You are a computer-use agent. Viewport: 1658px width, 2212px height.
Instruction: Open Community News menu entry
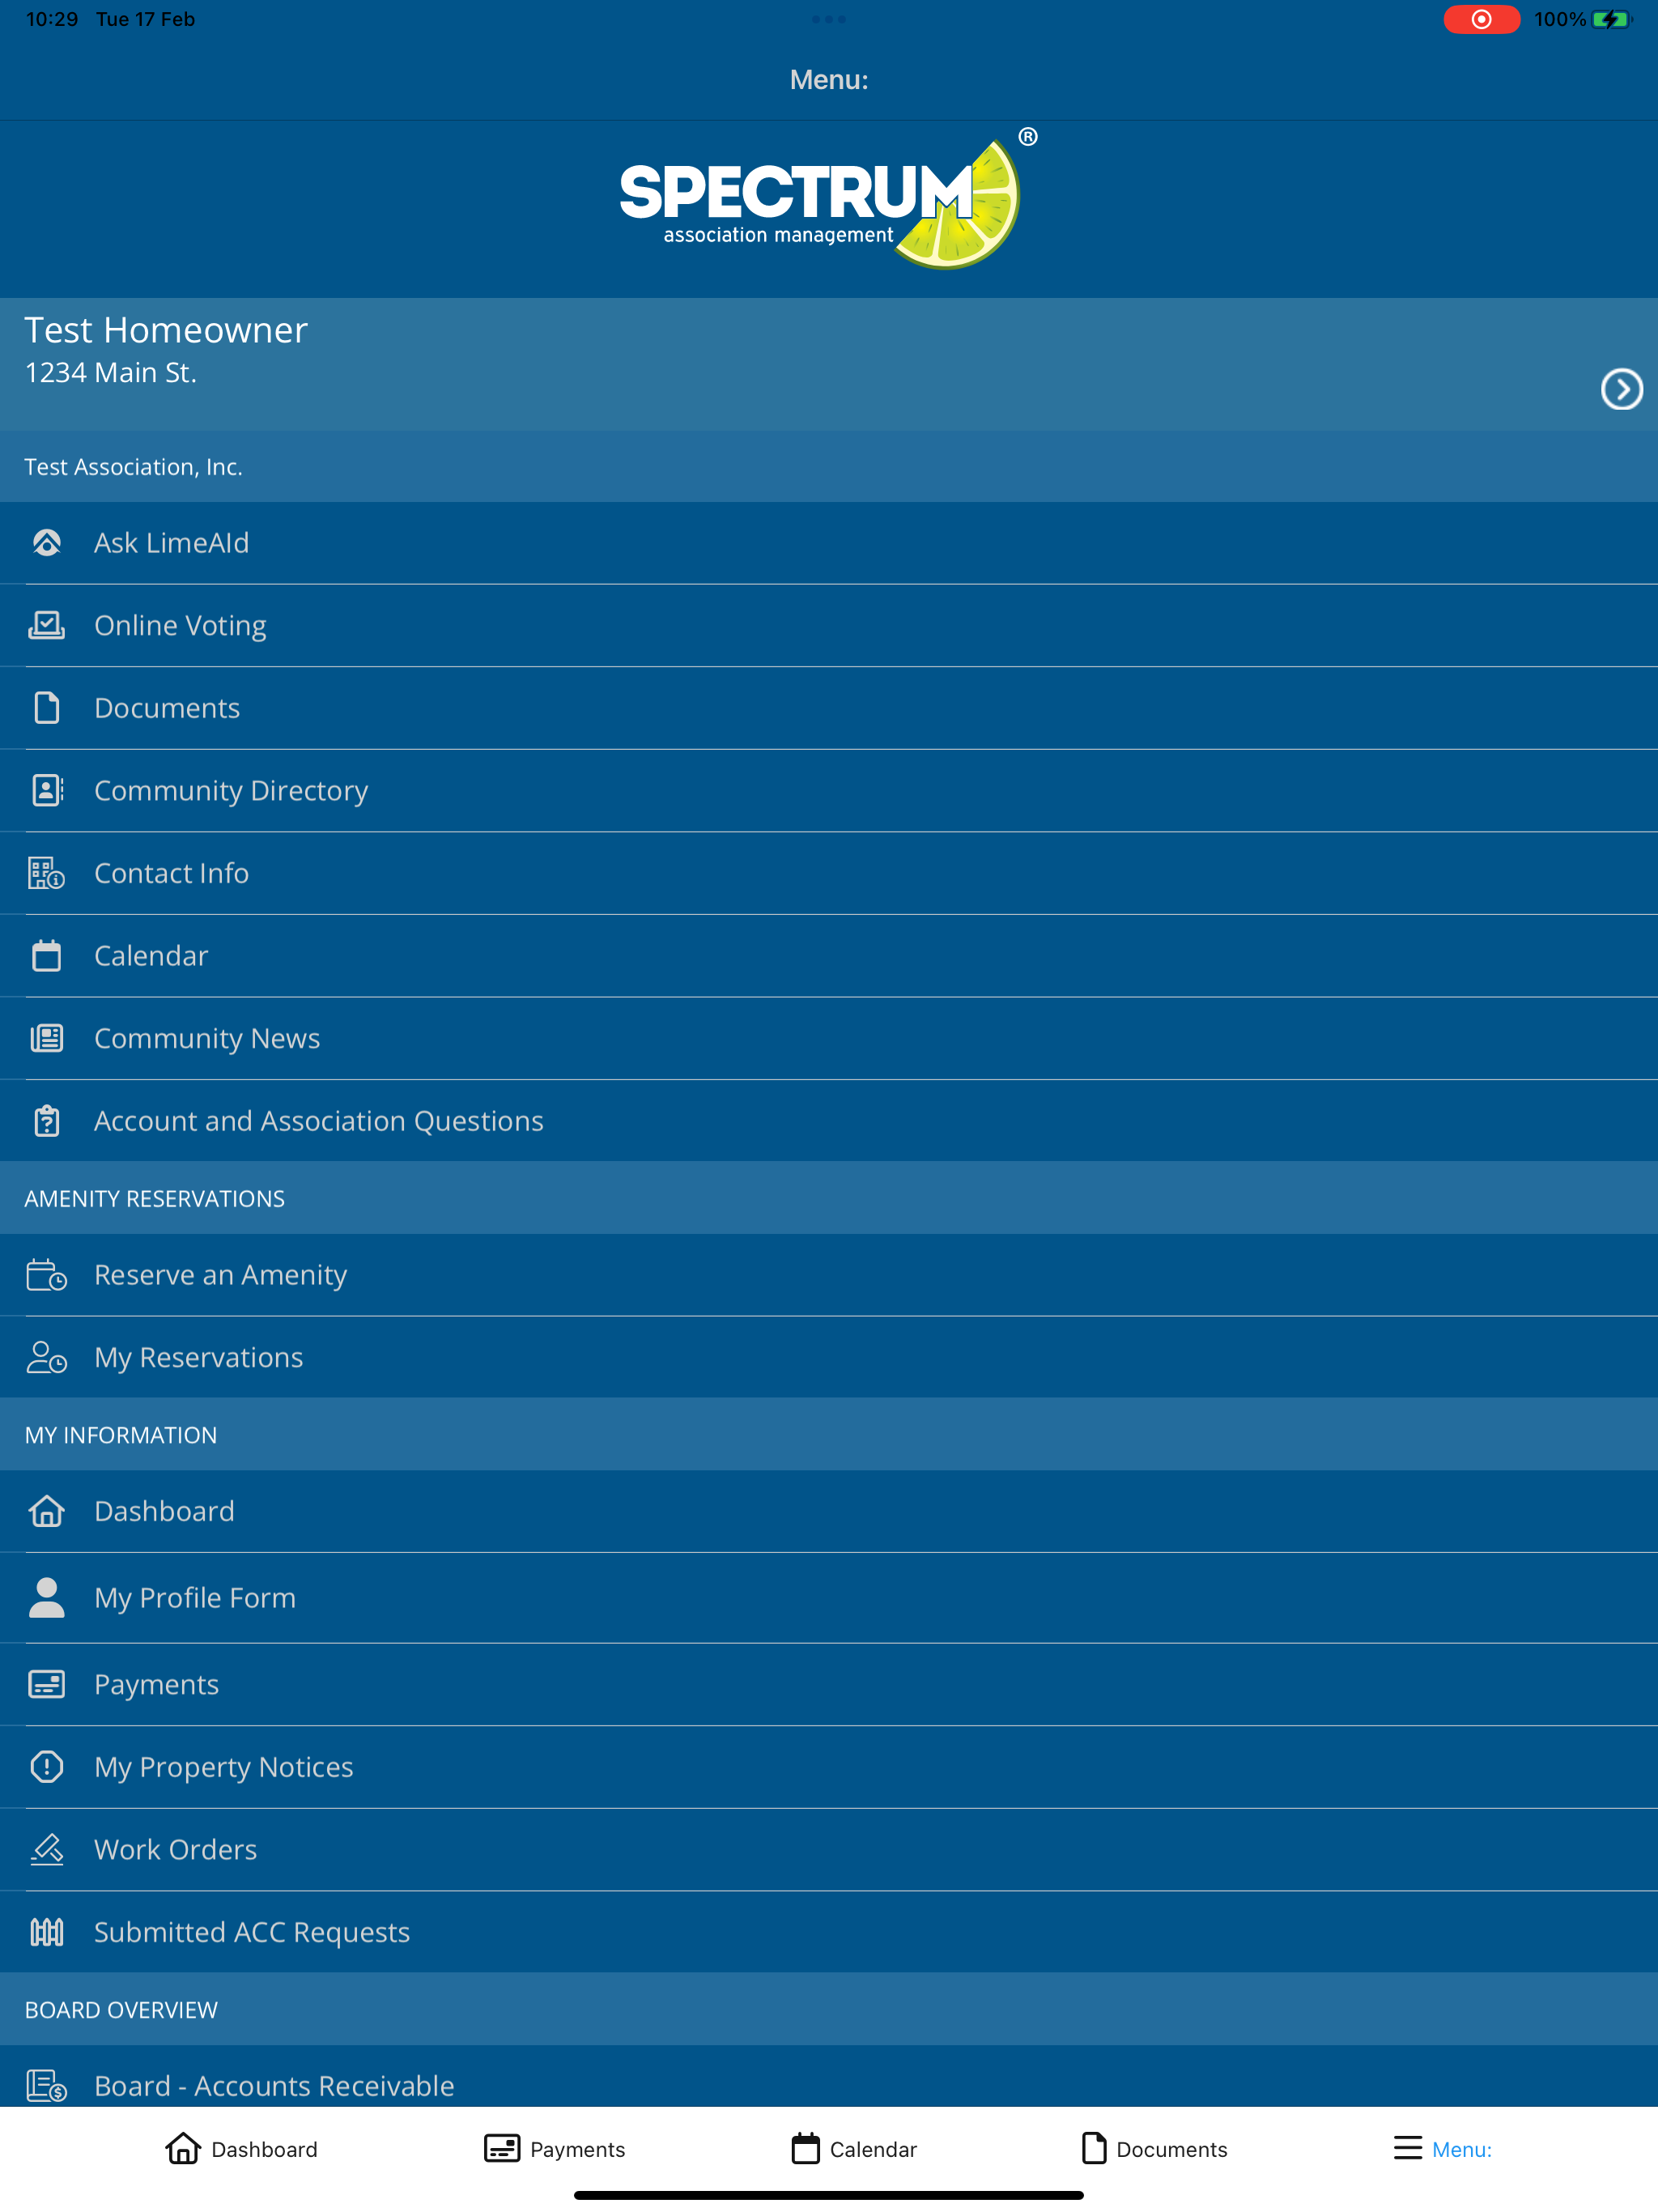pyautogui.click(x=829, y=1039)
